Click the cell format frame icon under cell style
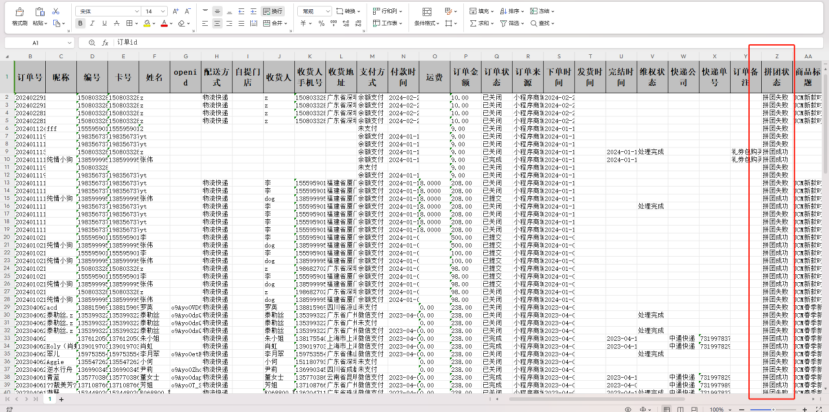 pos(450,23)
